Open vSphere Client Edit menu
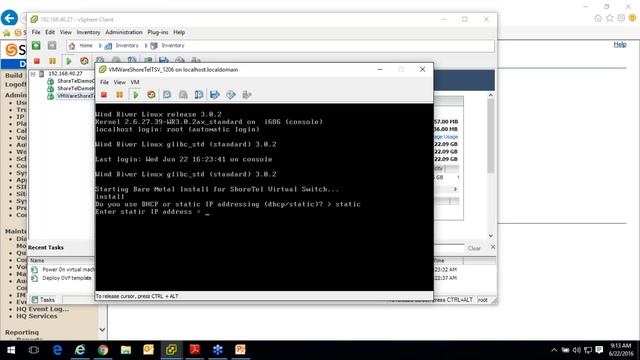640x360 pixels. click(50, 32)
